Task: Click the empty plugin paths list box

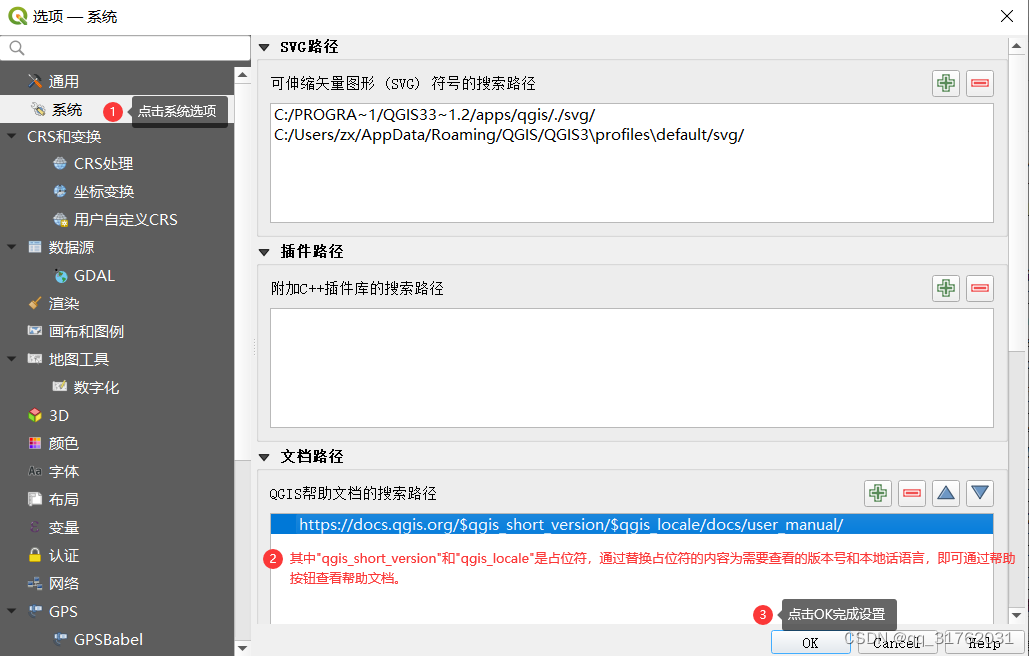Action: [x=631, y=367]
